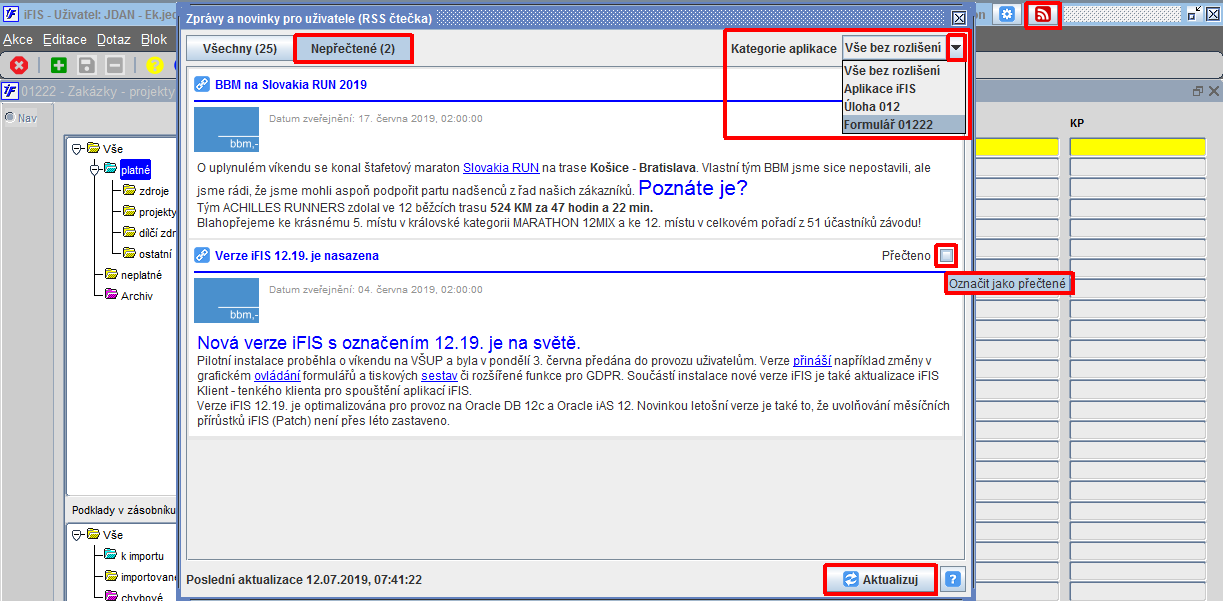The image size is (1223, 601).
Task: Click 'Poslední aktualizace 12.07.2019' status text
Action: [304, 579]
